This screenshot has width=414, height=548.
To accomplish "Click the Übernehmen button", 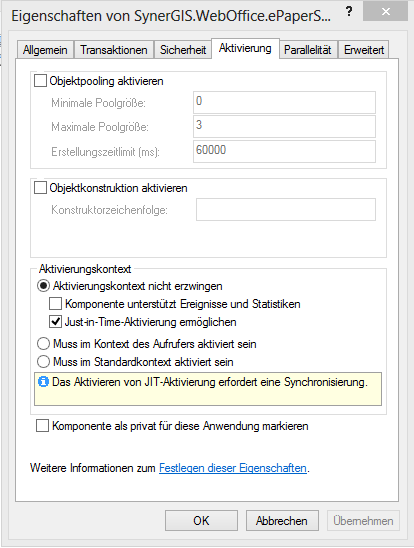I will (363, 520).
